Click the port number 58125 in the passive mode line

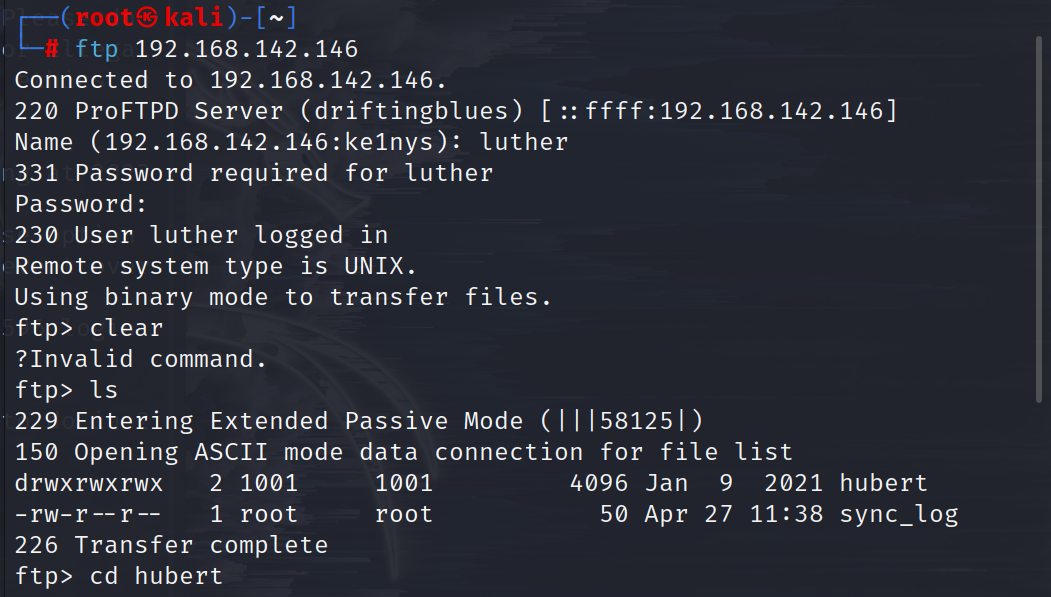(x=636, y=421)
